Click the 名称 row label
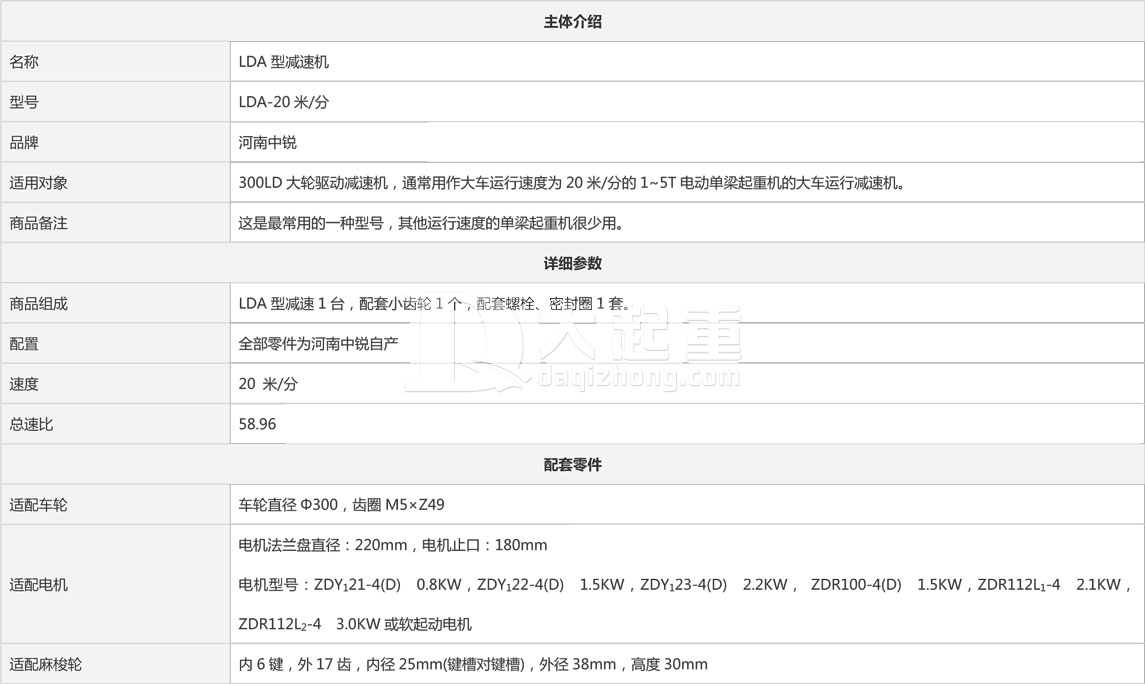 coord(24,62)
